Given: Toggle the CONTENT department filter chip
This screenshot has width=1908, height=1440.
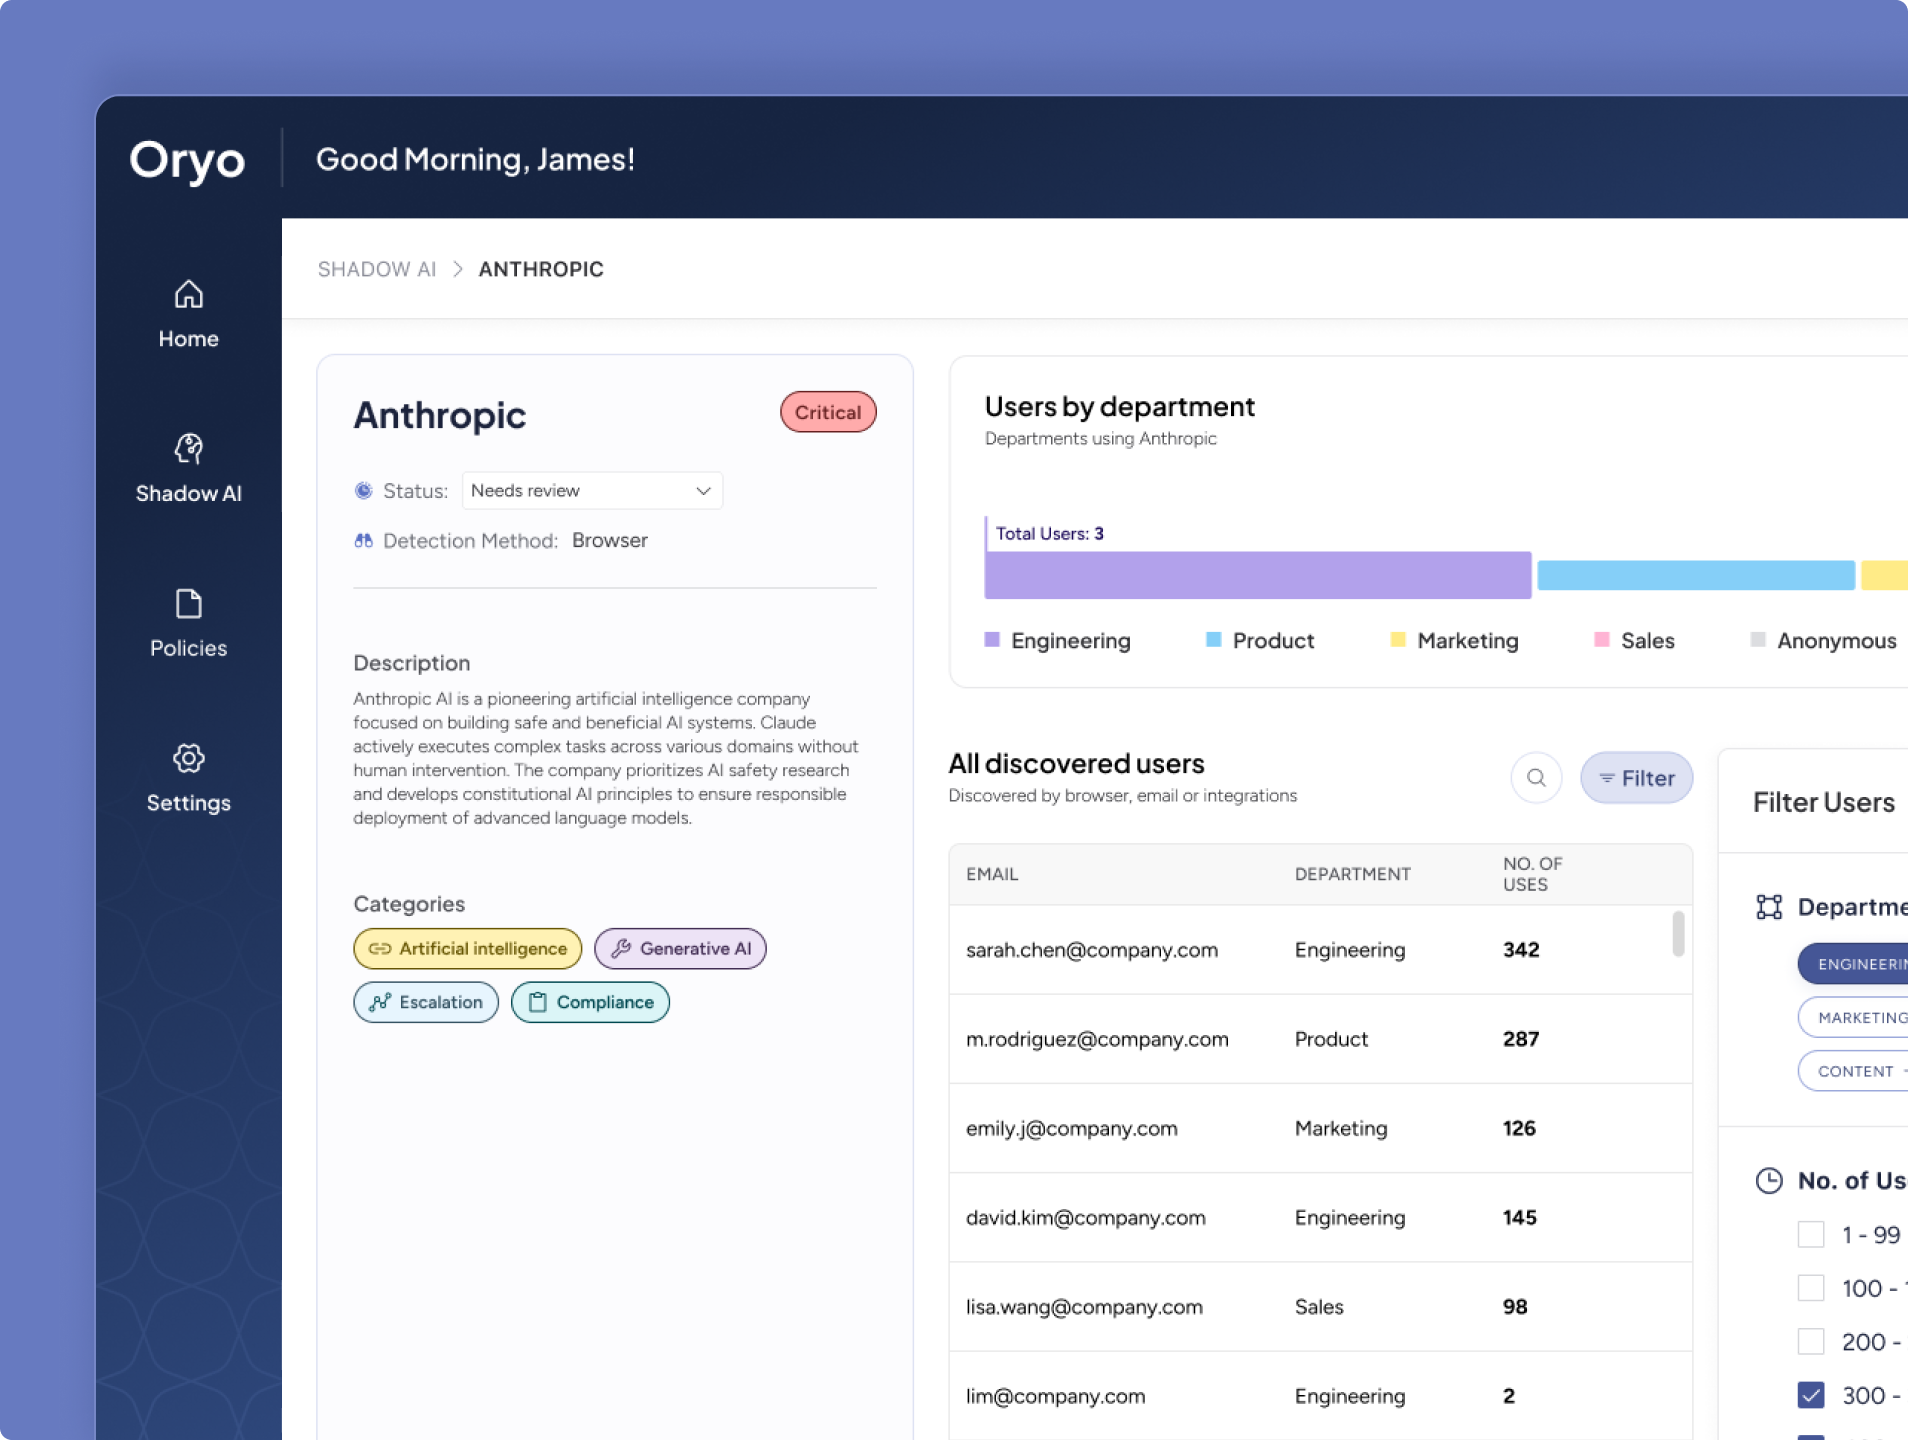Looking at the screenshot, I should (1853, 1071).
